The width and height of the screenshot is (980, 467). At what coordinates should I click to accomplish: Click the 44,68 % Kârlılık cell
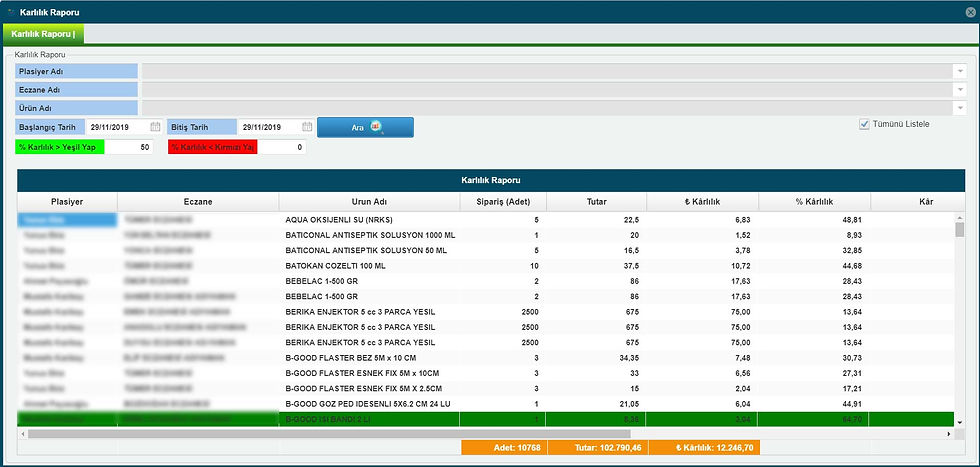[x=814, y=266]
